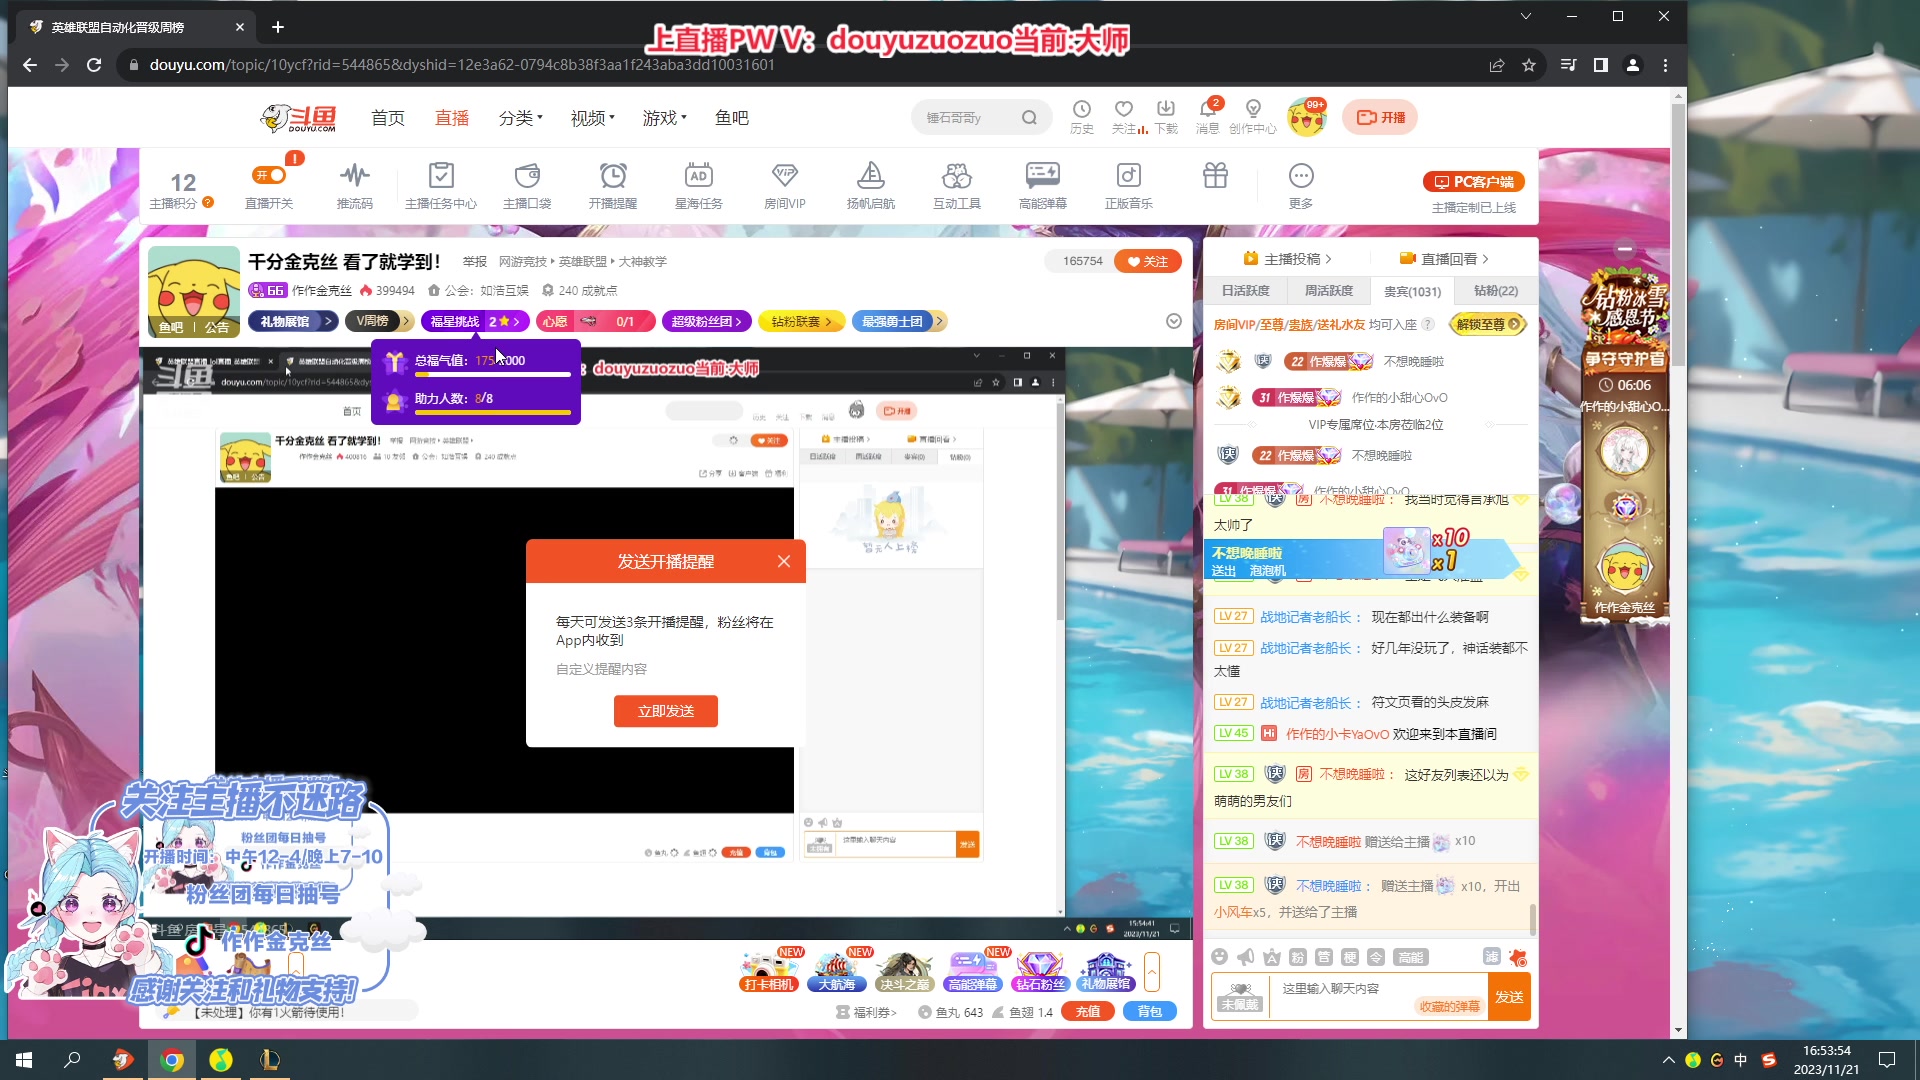Open the 打卡相机 camera activity icon
The width and height of the screenshot is (1920, 1080).
769,971
